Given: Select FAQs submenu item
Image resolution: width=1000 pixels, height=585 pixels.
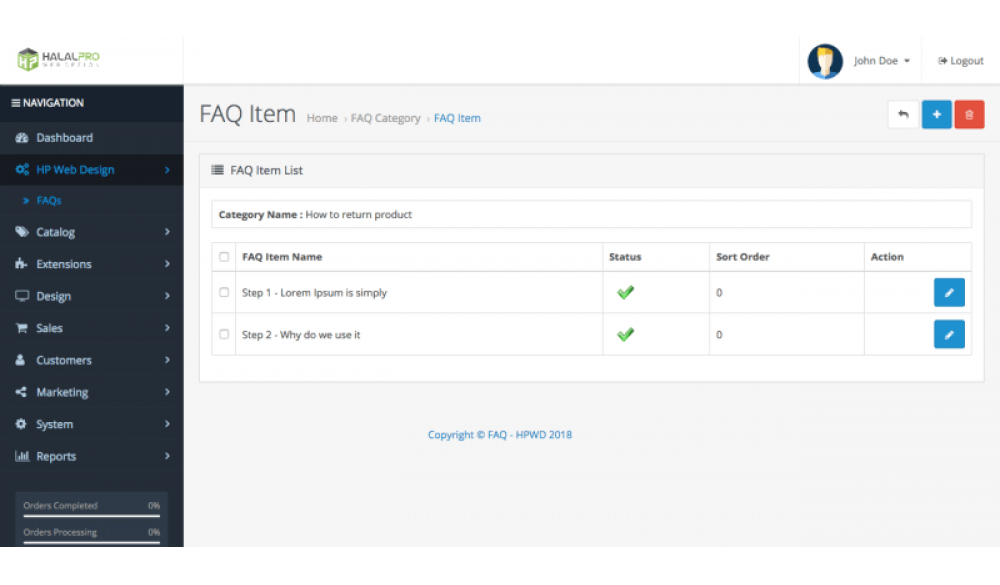Looking at the screenshot, I should coord(49,201).
